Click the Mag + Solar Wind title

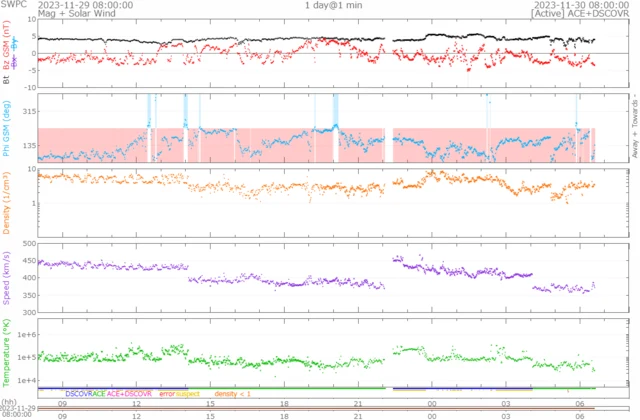pyautogui.click(x=77, y=13)
